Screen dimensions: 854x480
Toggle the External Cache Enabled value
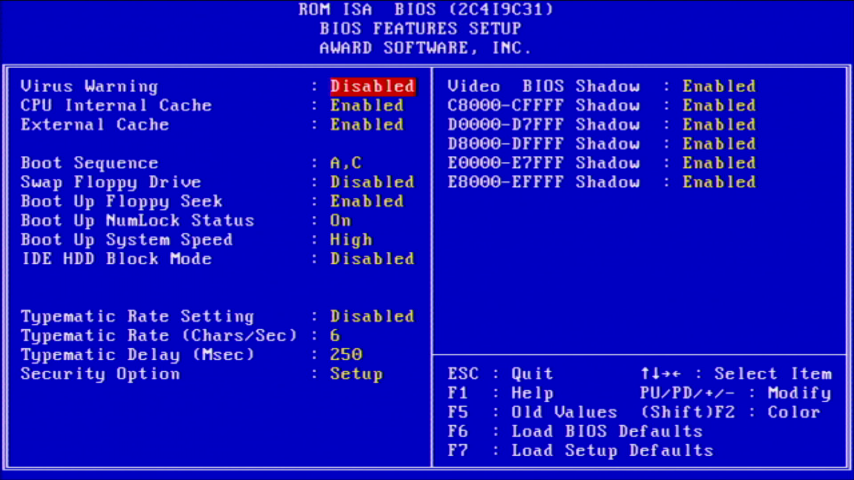367,125
